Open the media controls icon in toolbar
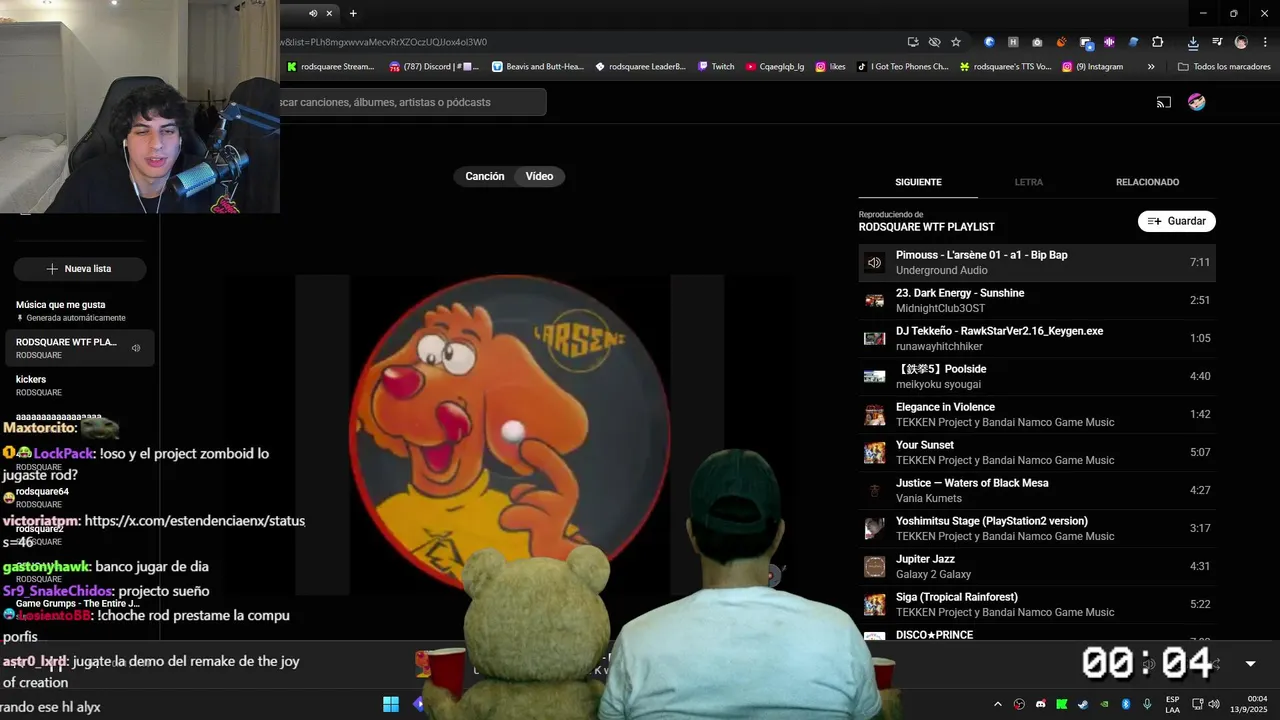Image resolution: width=1280 pixels, height=720 pixels. pos(1217,42)
